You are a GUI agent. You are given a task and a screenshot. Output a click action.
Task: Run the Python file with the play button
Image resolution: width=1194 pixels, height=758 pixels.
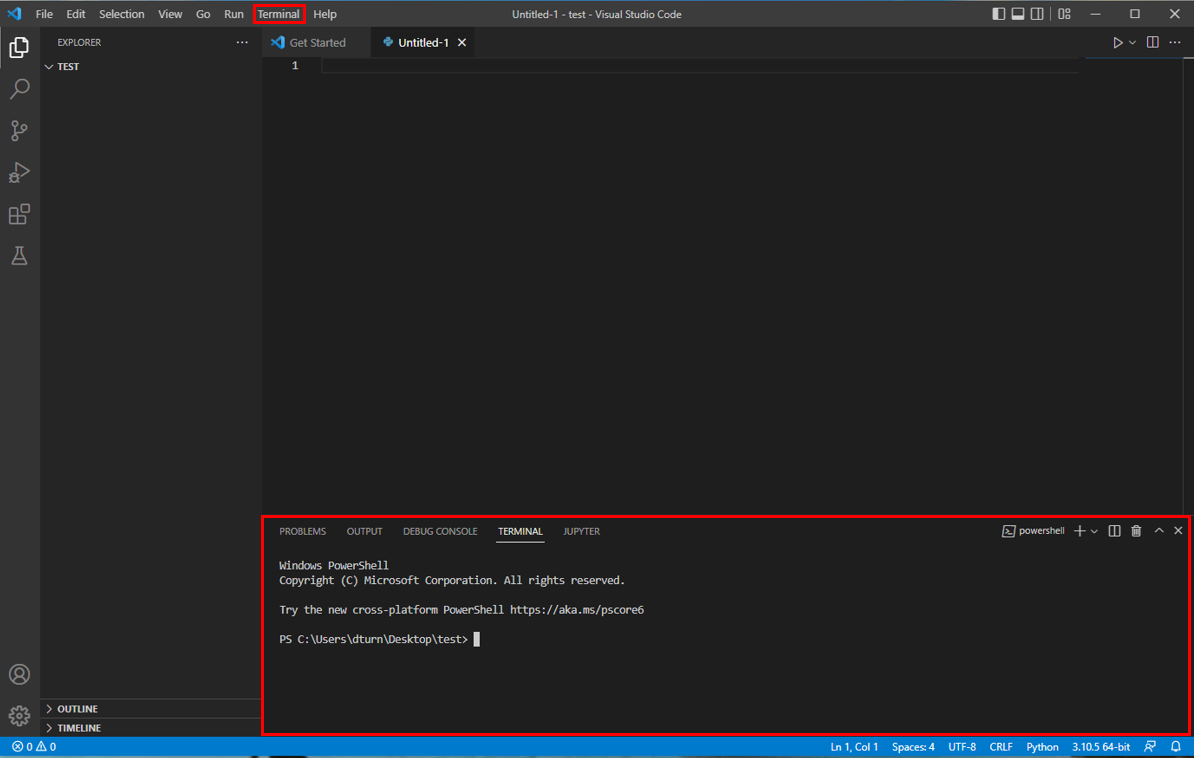pyautogui.click(x=1119, y=42)
